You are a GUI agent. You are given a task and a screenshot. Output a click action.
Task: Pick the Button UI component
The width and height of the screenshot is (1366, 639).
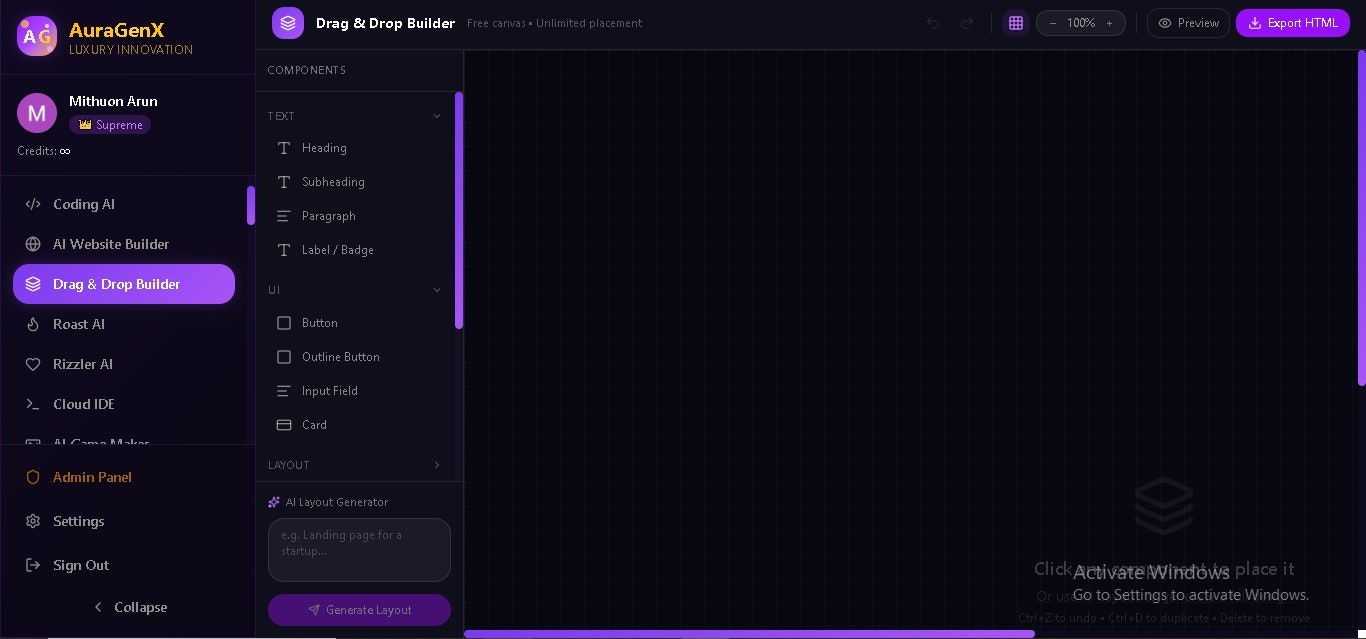pos(319,323)
